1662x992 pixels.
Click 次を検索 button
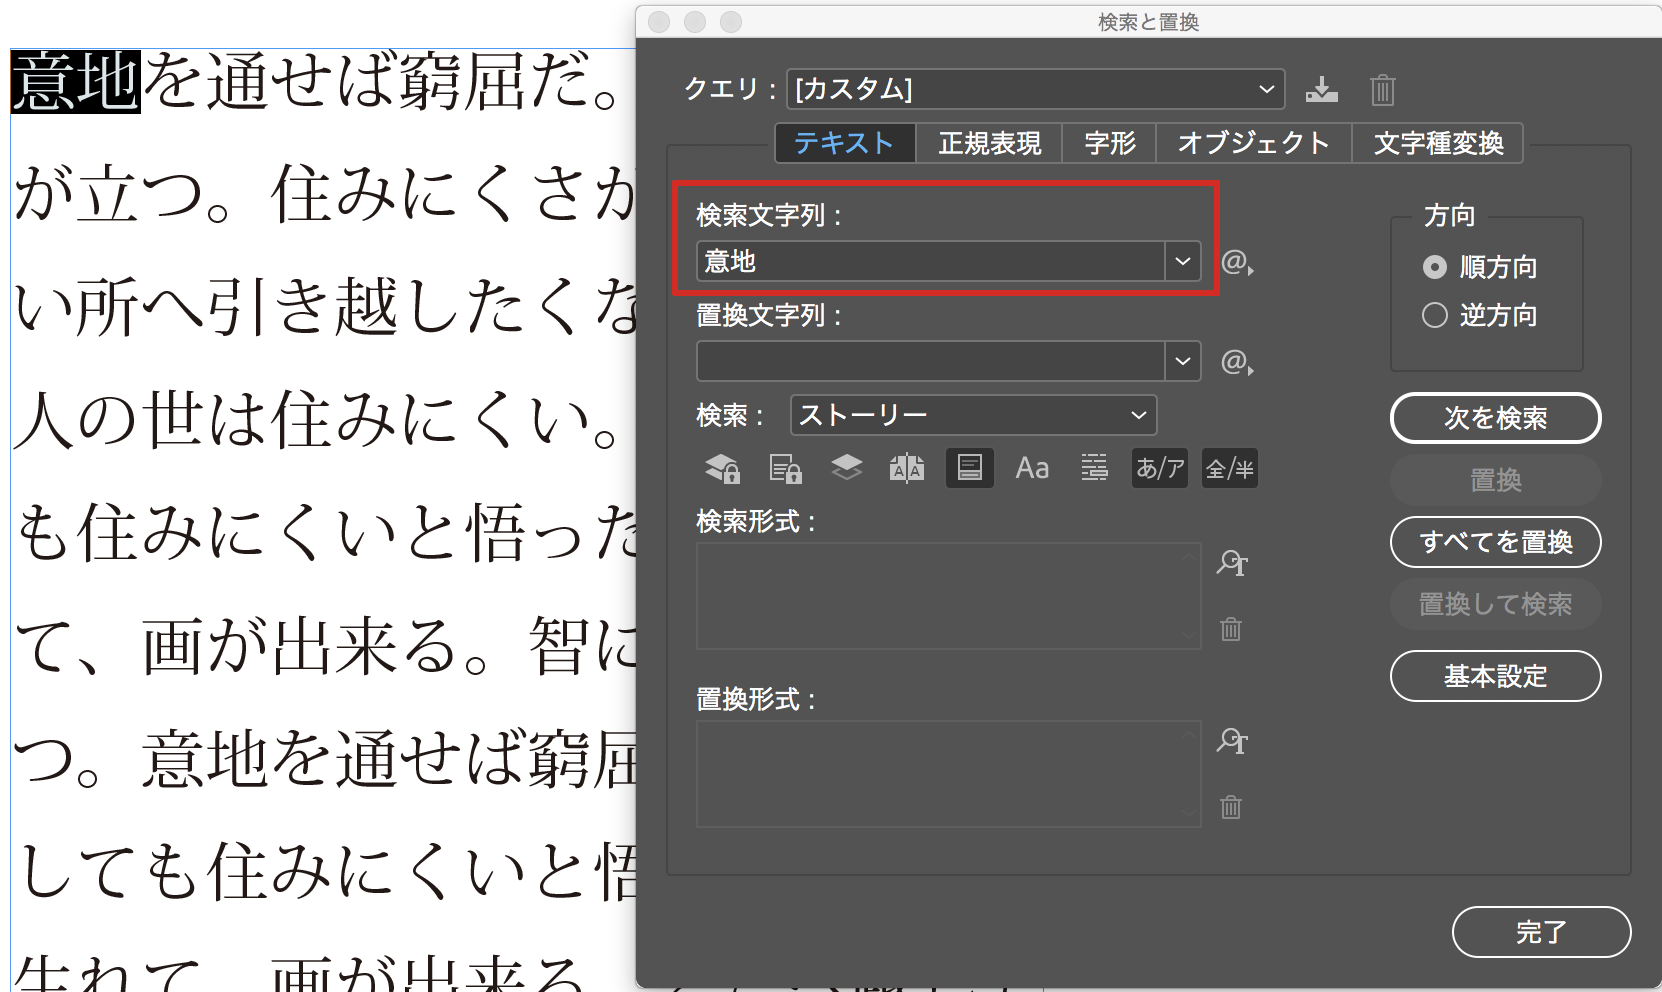pos(1496,418)
